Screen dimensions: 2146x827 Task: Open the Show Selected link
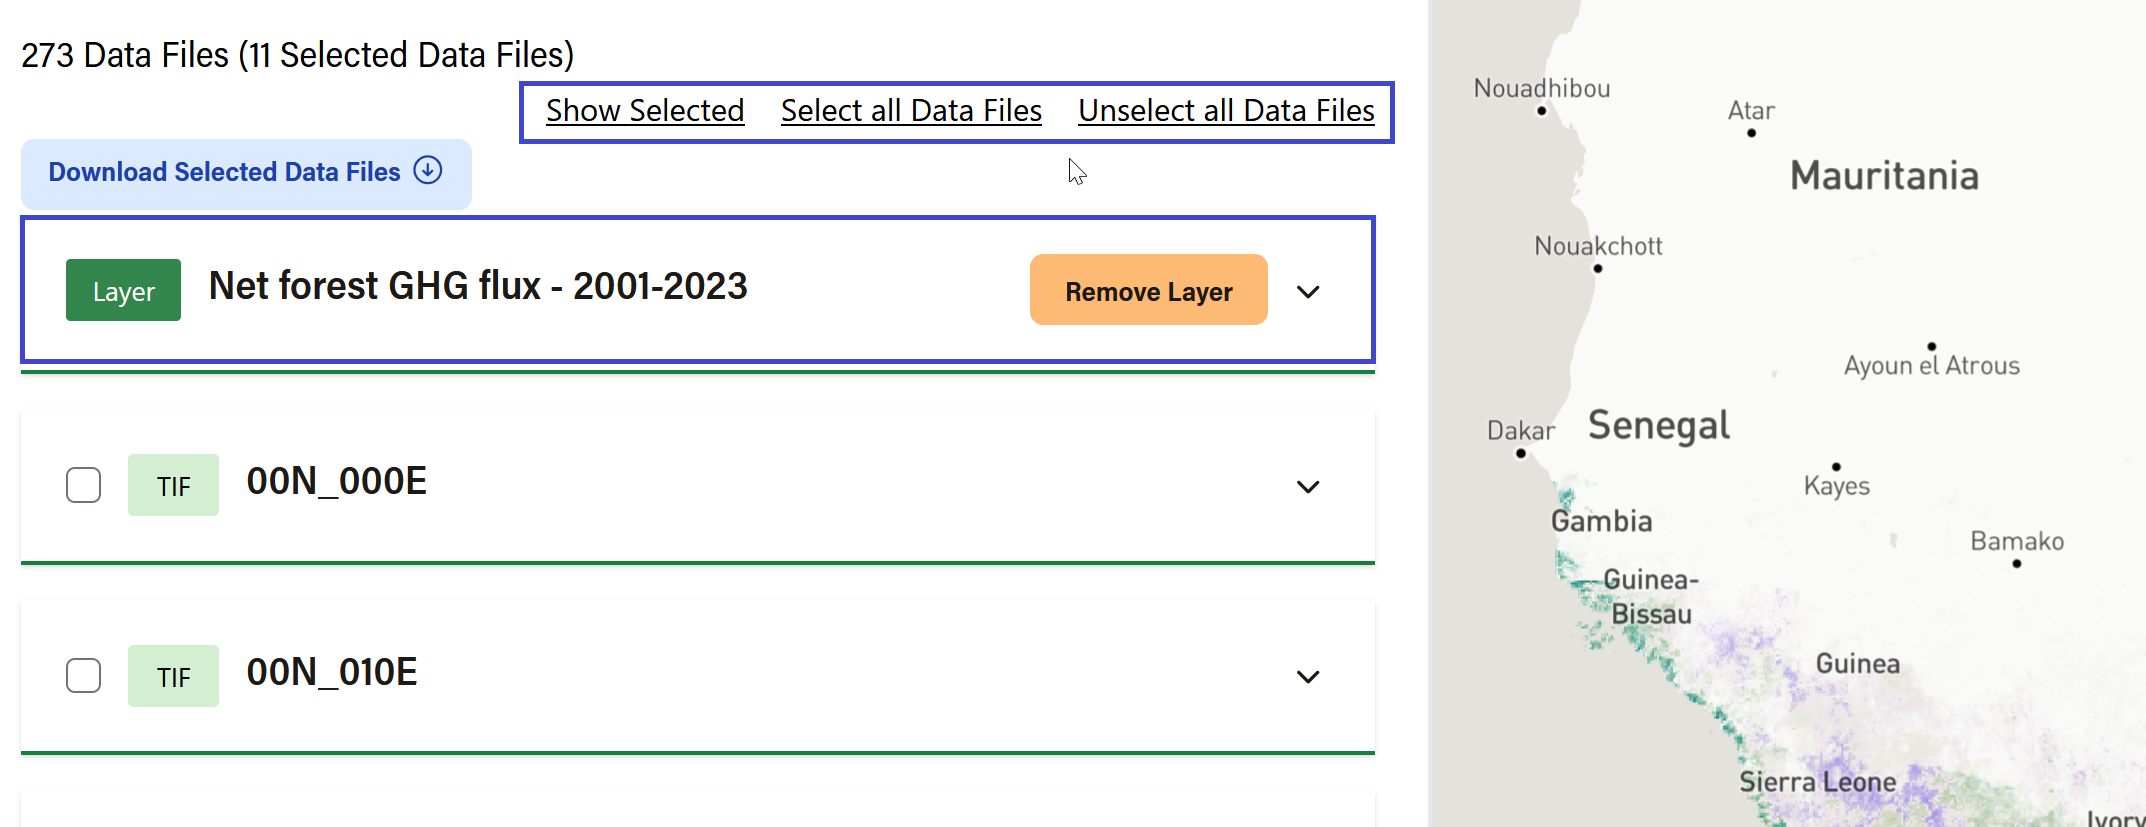(x=645, y=111)
